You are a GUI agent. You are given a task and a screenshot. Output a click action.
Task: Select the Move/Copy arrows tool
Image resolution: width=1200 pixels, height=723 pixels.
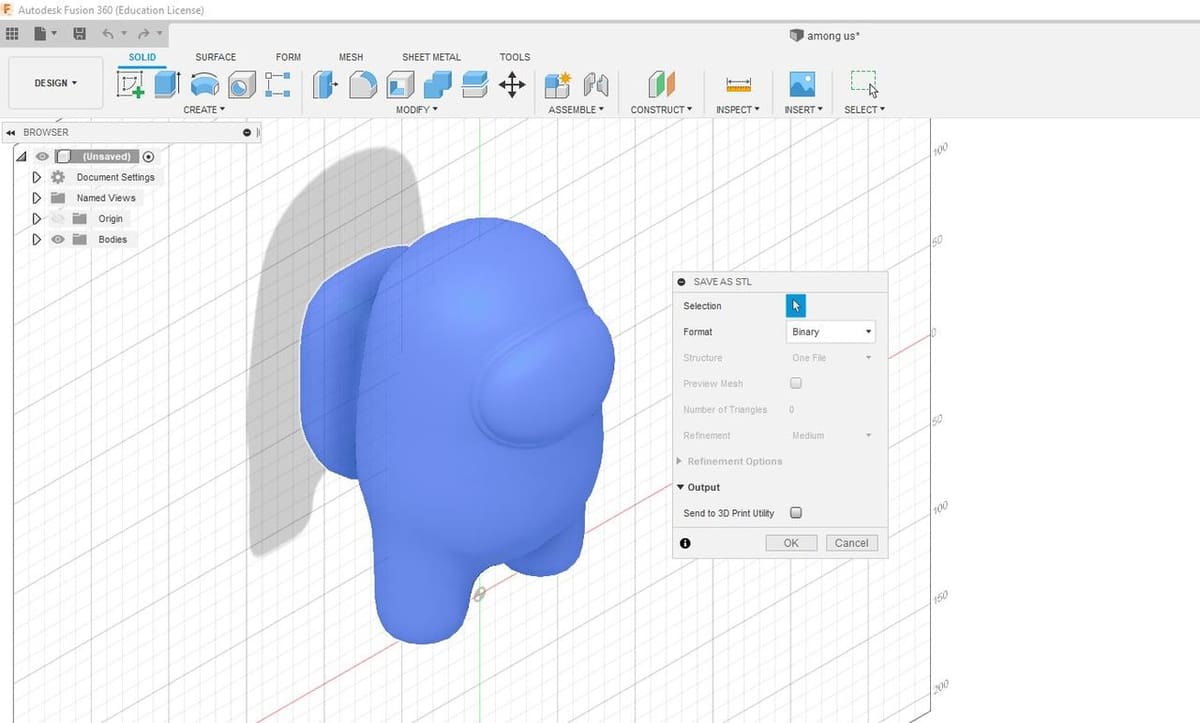pyautogui.click(x=511, y=84)
